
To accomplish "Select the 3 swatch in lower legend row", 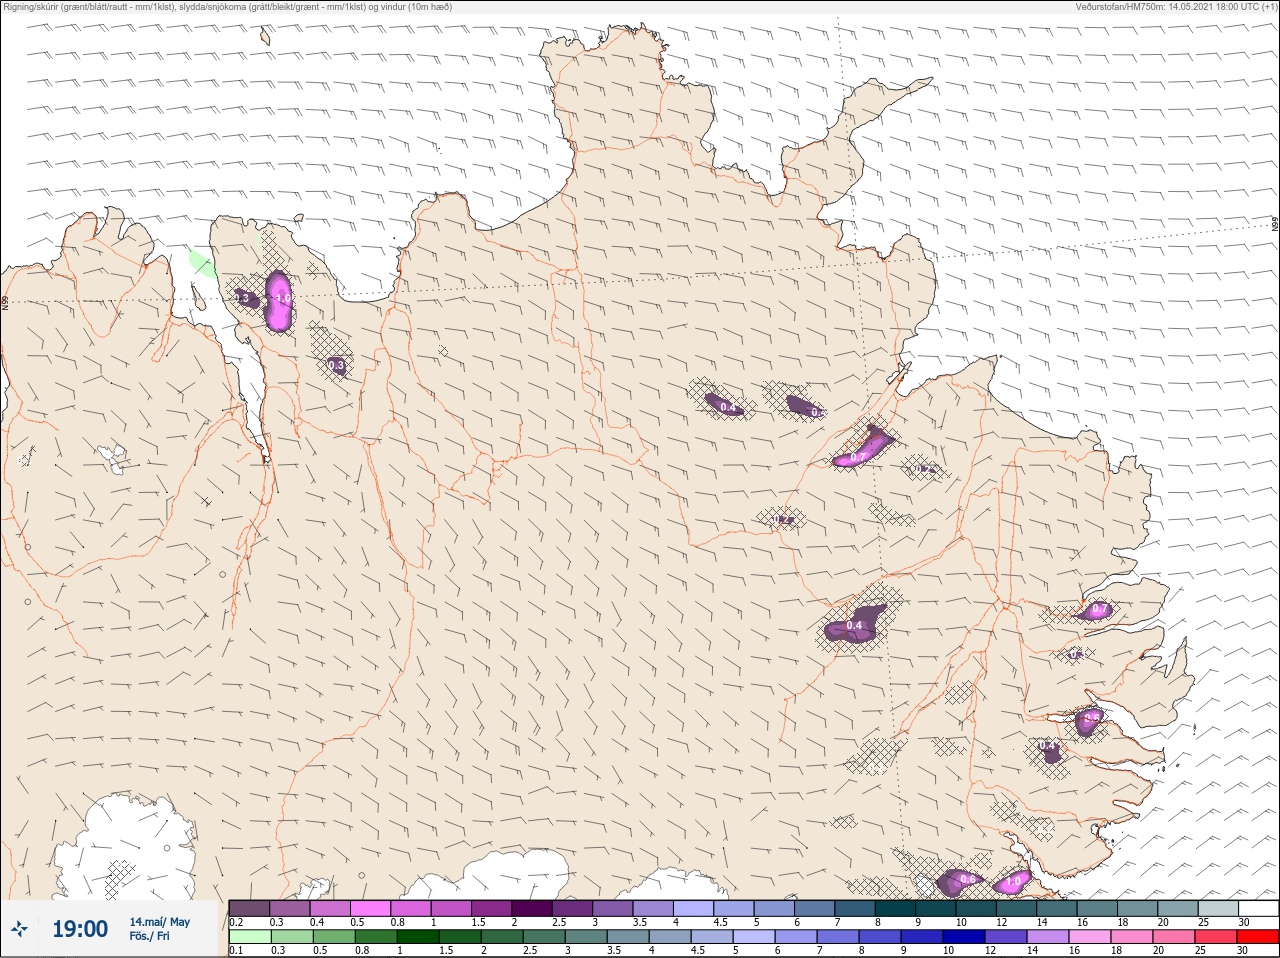I will pyautogui.click(x=585, y=937).
